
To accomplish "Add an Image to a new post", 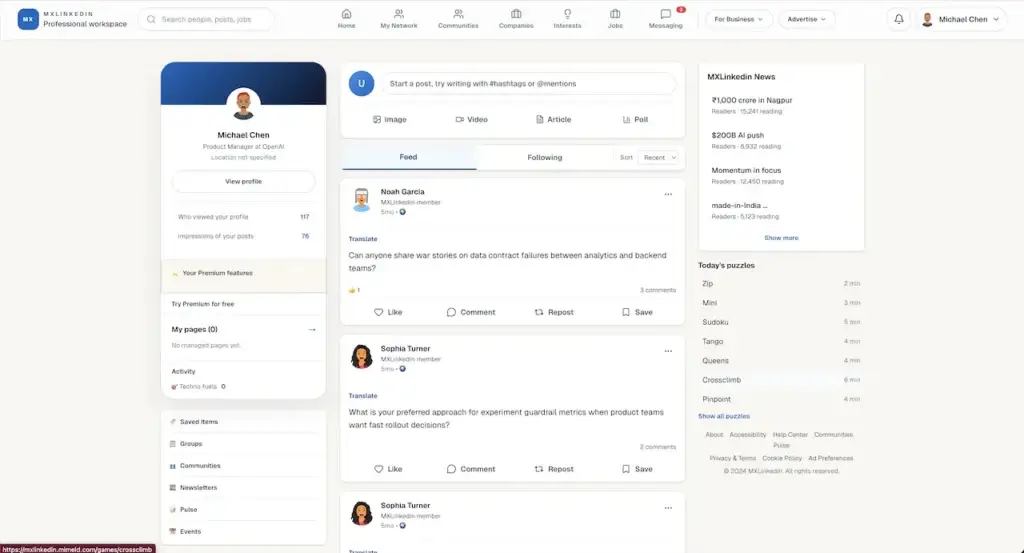I will (389, 119).
